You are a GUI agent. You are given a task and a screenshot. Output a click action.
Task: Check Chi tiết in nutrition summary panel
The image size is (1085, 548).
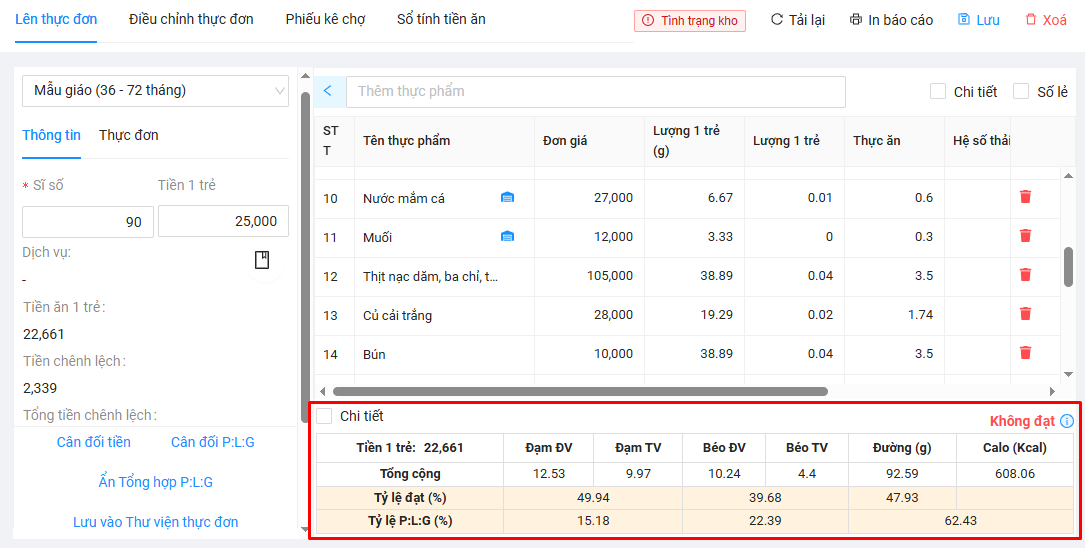(x=325, y=416)
